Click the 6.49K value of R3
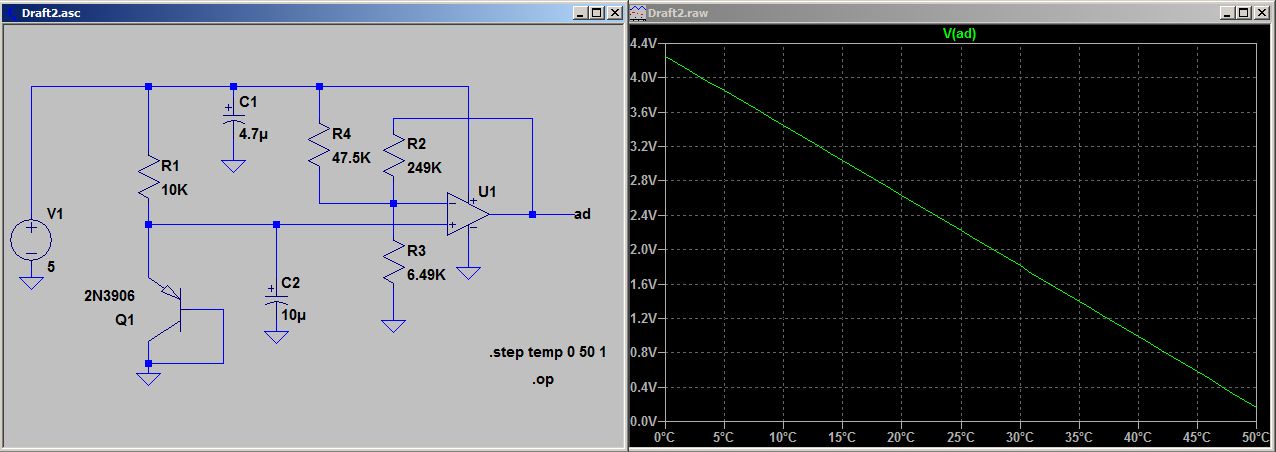This screenshot has height=452, width=1276. [426, 275]
